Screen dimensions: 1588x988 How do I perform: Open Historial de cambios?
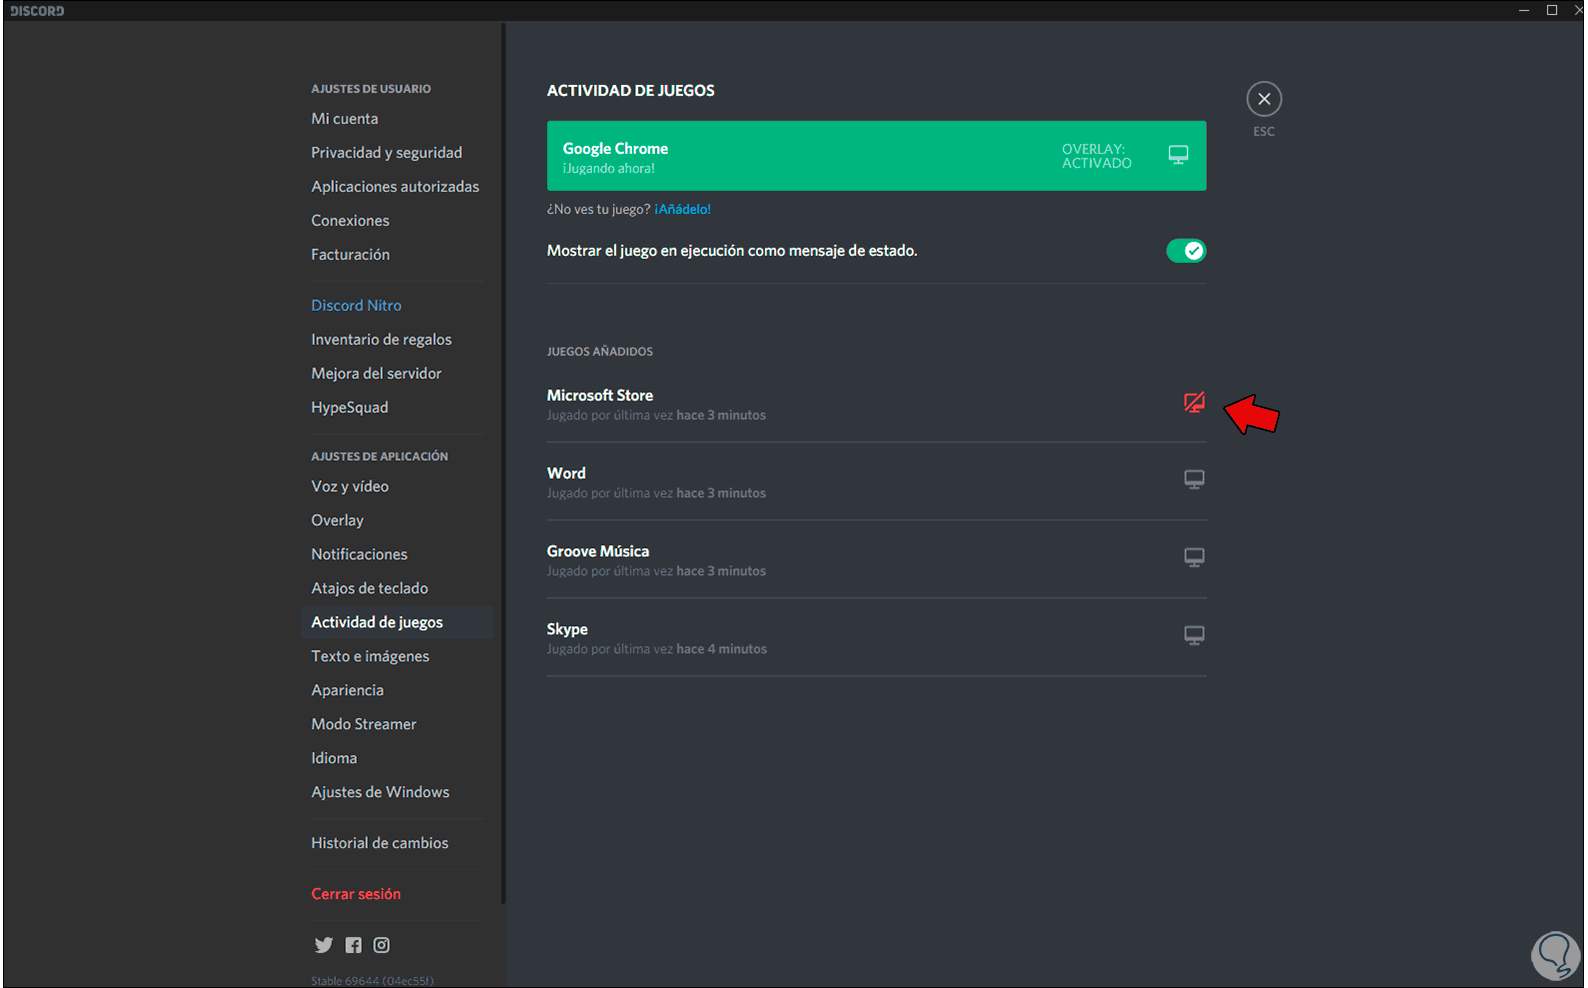(x=380, y=843)
